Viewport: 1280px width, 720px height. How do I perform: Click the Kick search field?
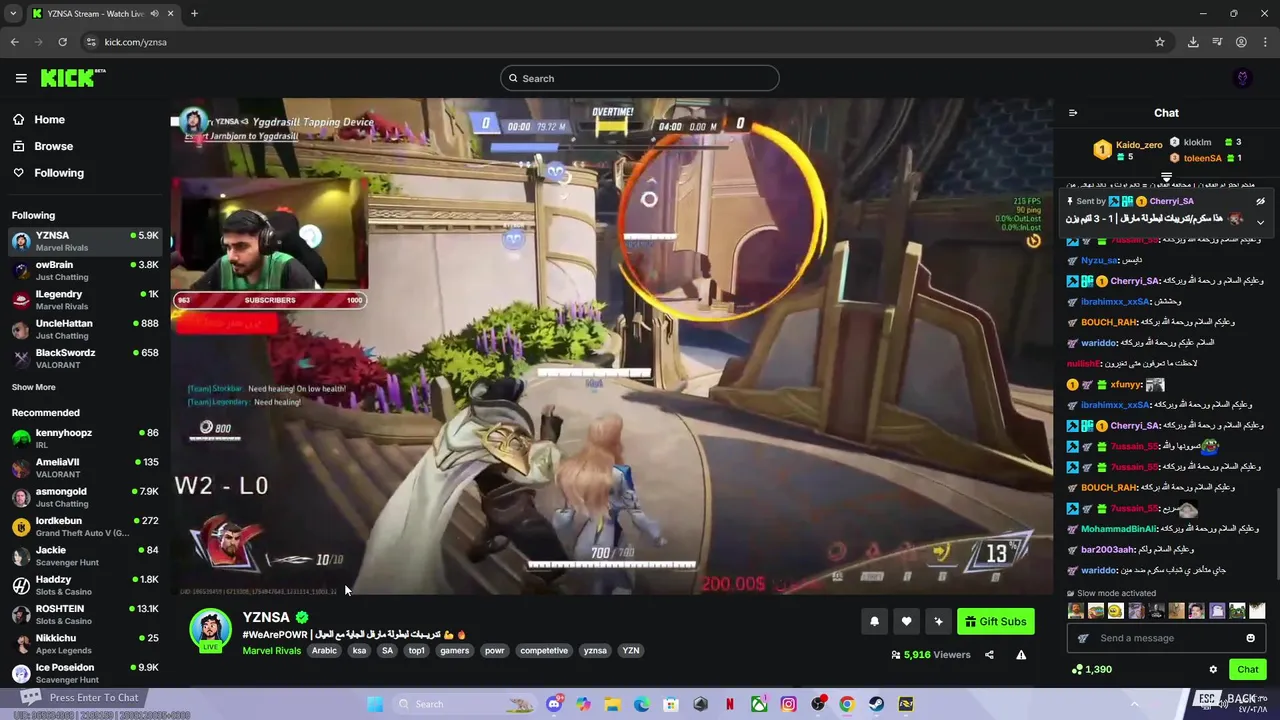pos(640,78)
